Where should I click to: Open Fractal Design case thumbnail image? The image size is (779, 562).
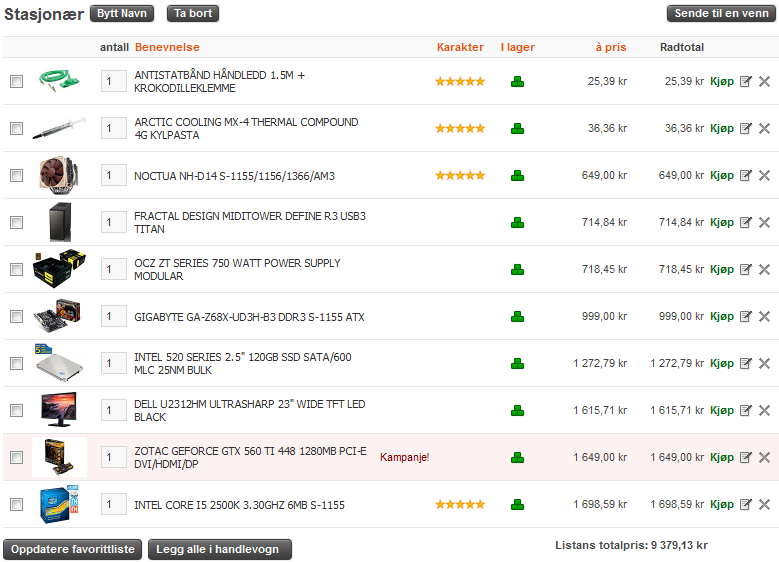[60, 222]
